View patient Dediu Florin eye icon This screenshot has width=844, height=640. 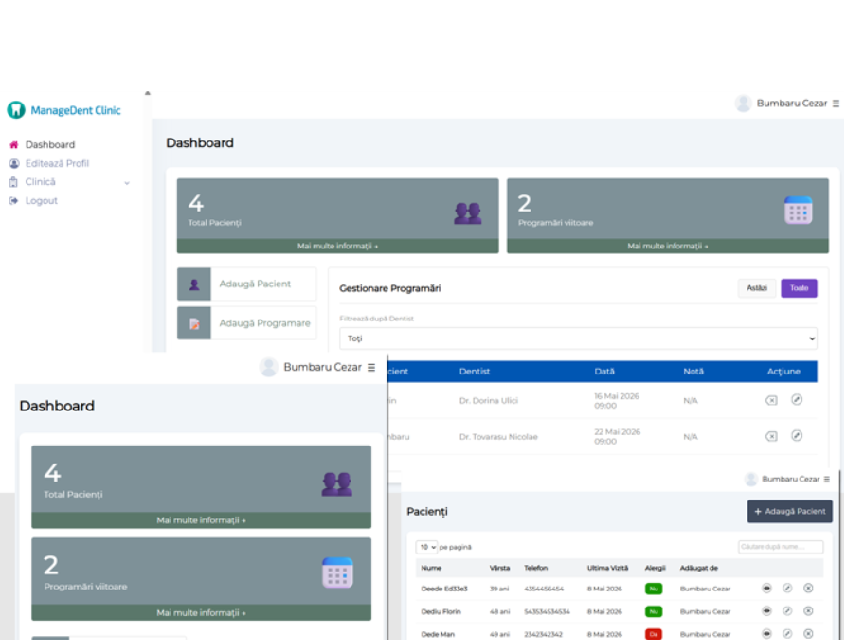point(767,611)
